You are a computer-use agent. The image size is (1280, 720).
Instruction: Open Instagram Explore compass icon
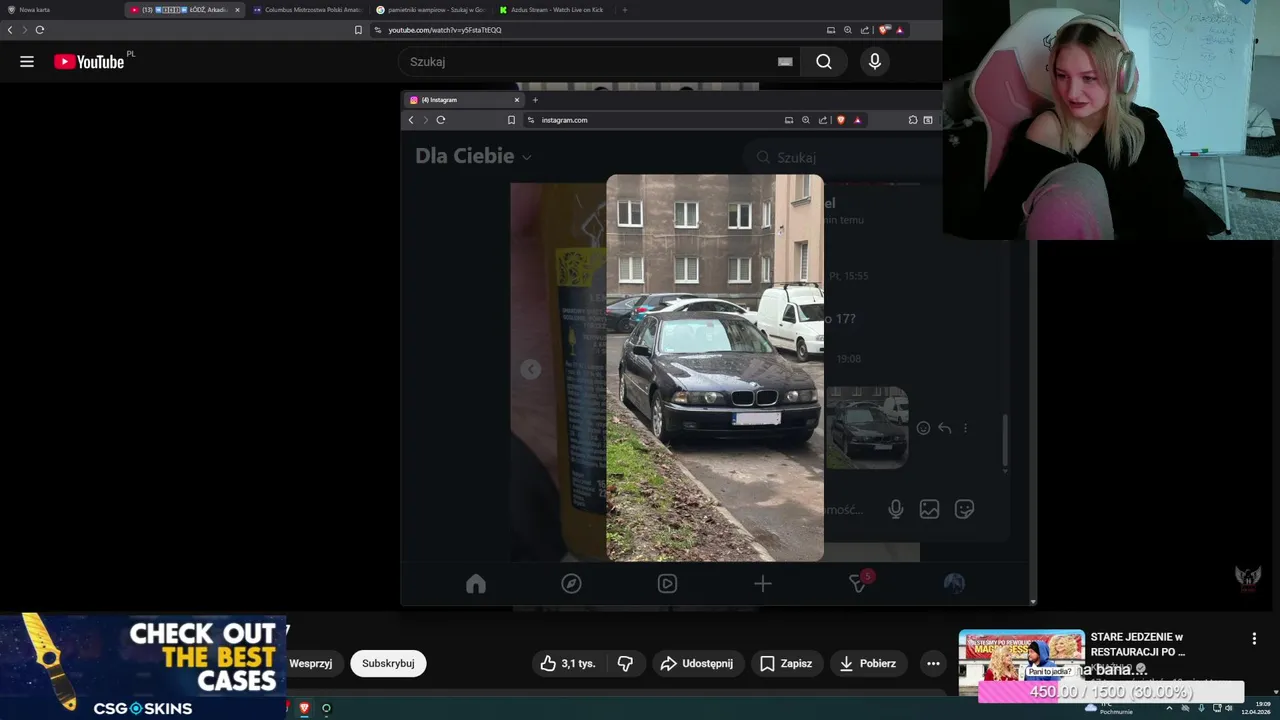click(x=571, y=584)
